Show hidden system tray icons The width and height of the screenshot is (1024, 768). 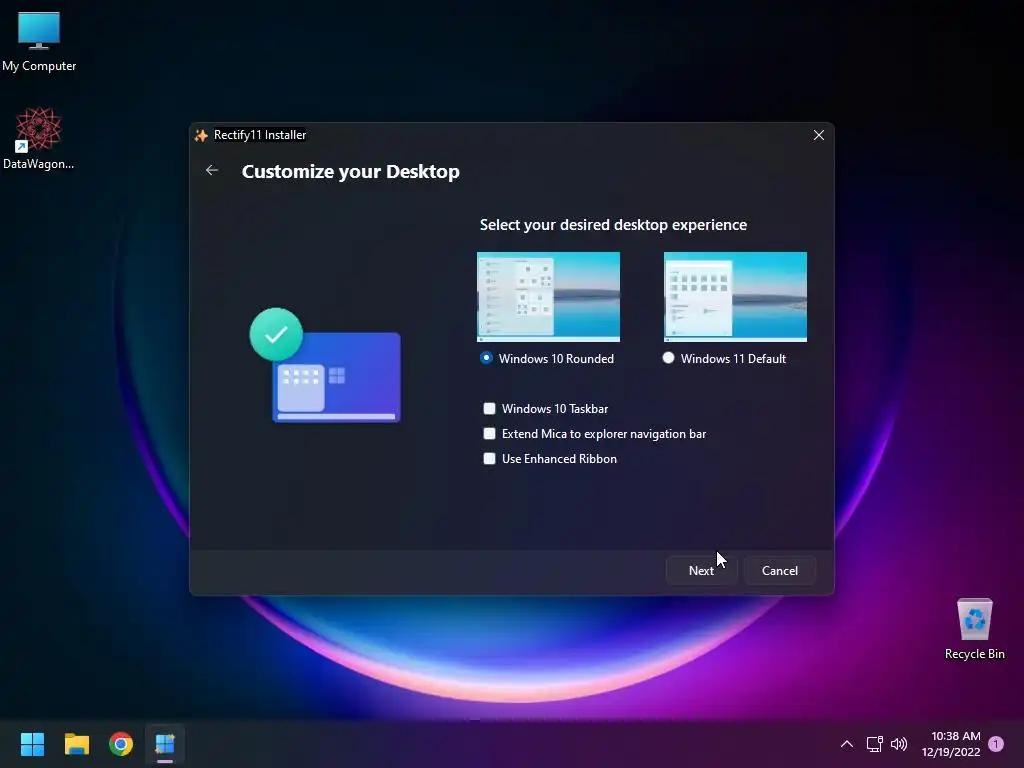[x=846, y=744]
